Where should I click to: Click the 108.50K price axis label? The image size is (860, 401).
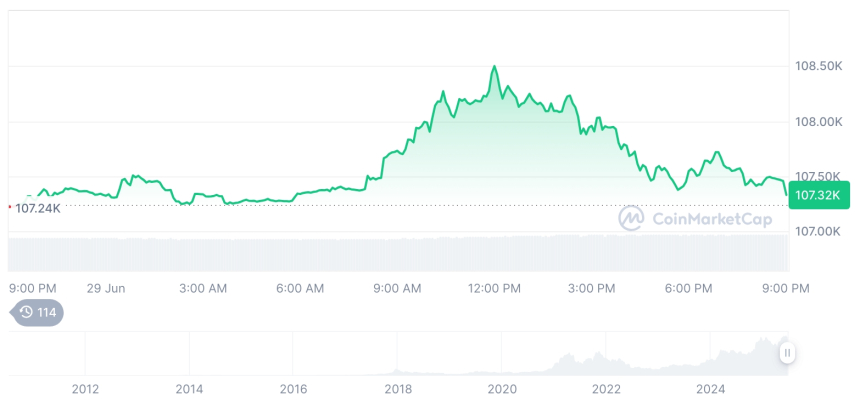pyautogui.click(x=818, y=66)
